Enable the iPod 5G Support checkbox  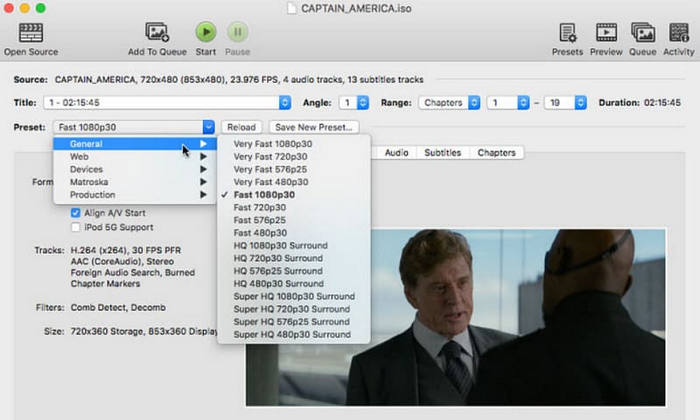(x=75, y=227)
